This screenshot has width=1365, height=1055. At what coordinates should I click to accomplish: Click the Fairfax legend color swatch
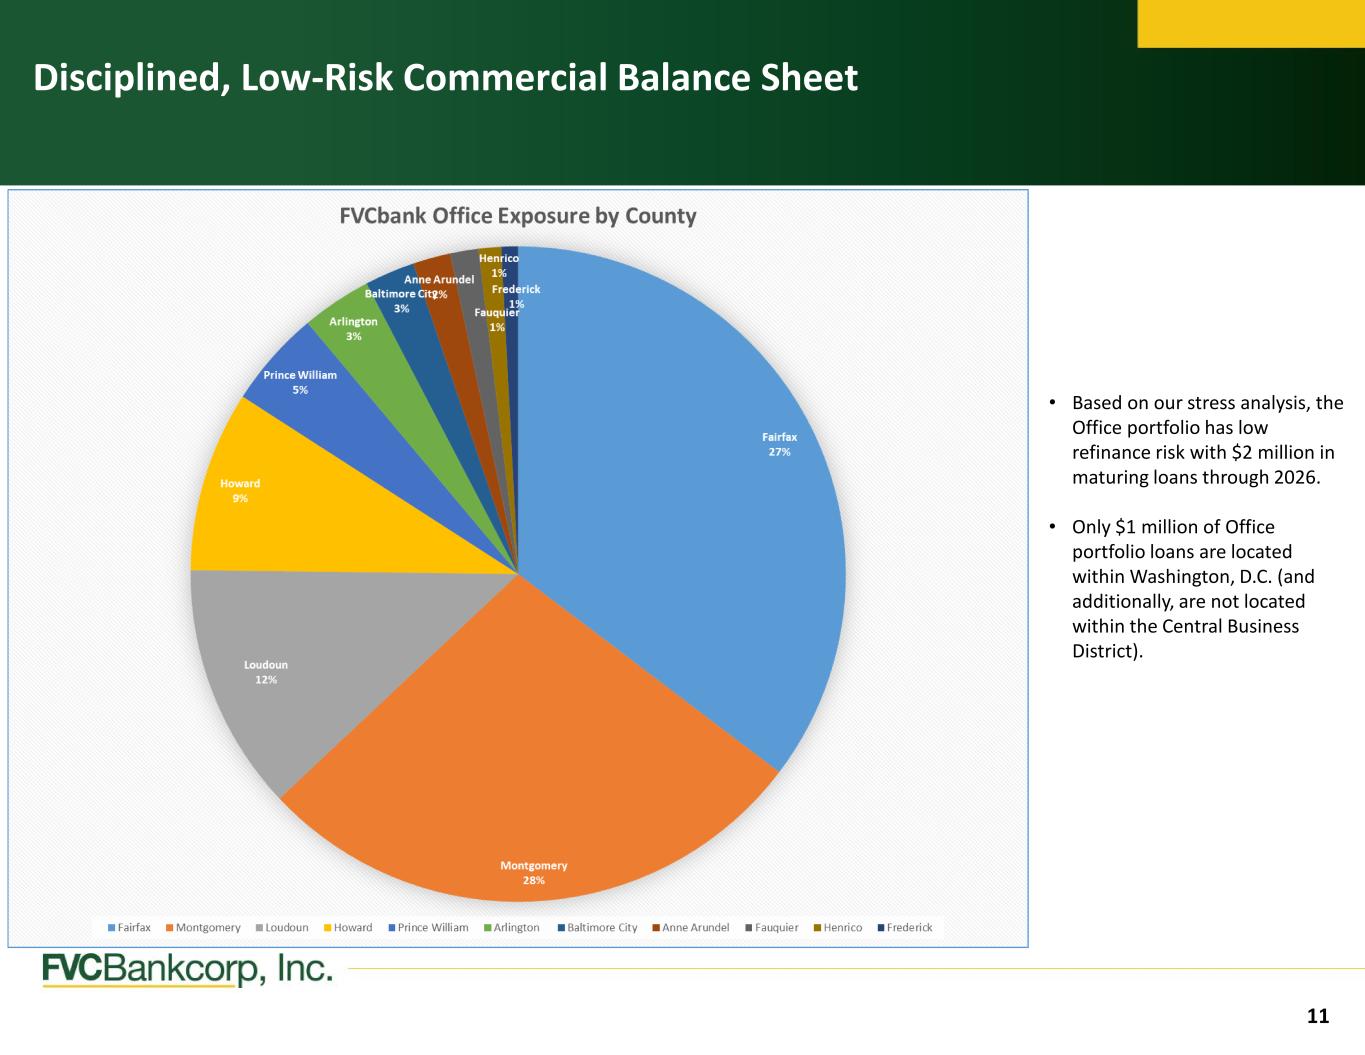[112, 928]
